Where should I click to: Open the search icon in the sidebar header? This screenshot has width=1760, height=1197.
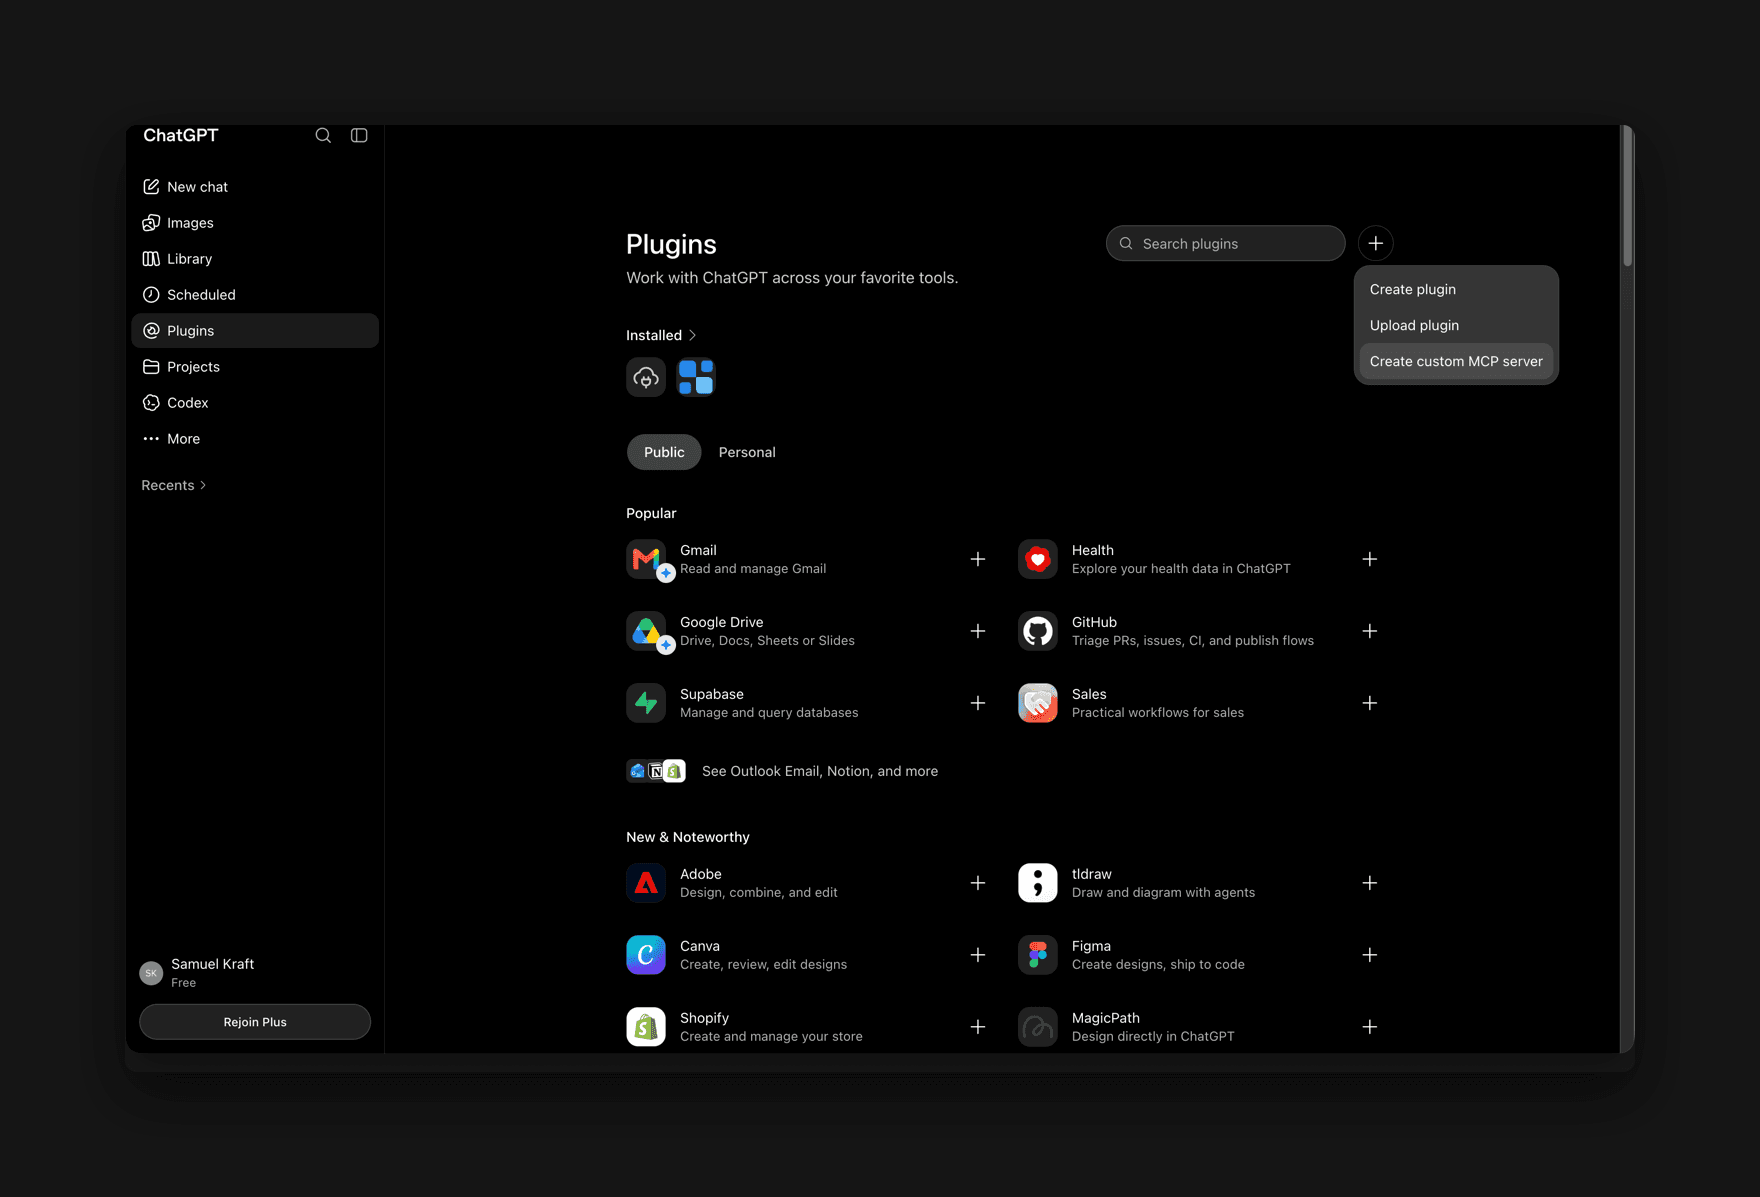[323, 135]
